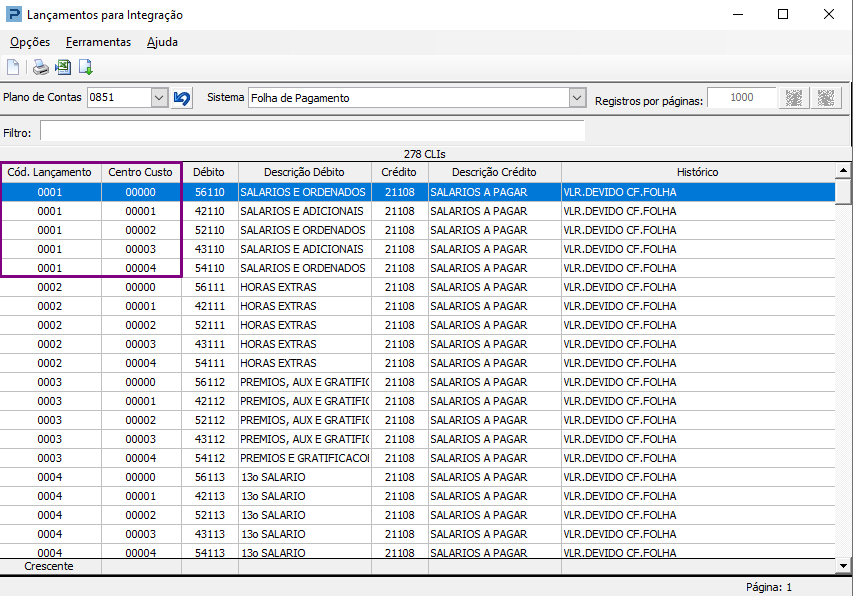
Task: Open the Opções menu
Action: [30, 42]
